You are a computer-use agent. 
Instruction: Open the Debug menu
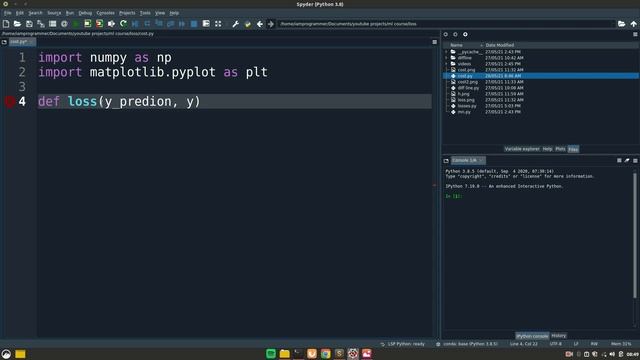click(85, 13)
